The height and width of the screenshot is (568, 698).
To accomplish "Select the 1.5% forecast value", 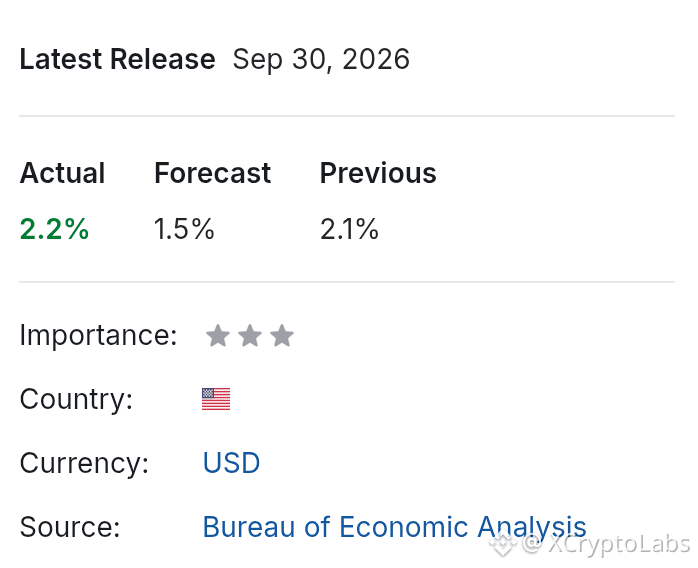I will [184, 229].
